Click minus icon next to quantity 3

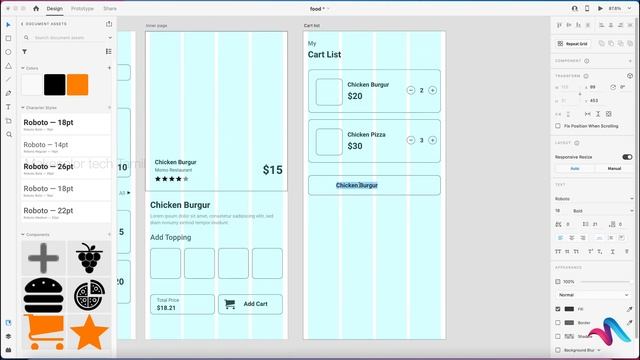pyautogui.click(x=411, y=140)
